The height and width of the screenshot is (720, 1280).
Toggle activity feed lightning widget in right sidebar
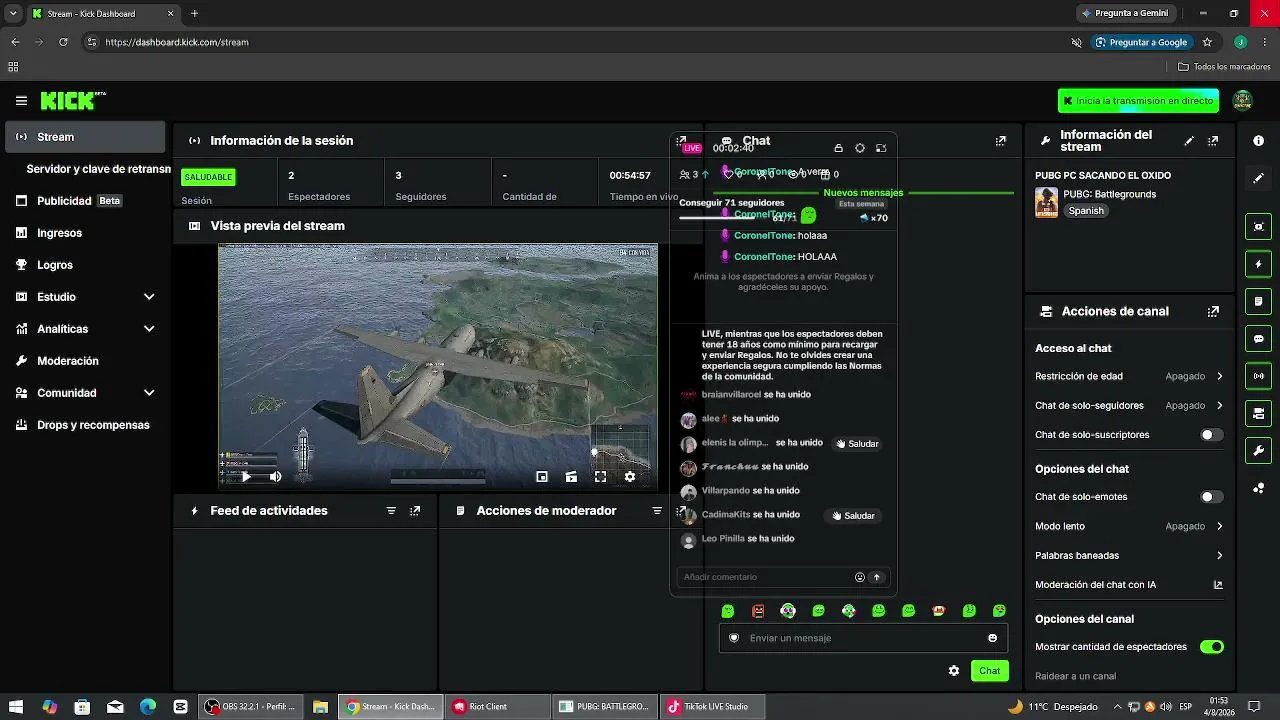click(x=1258, y=264)
